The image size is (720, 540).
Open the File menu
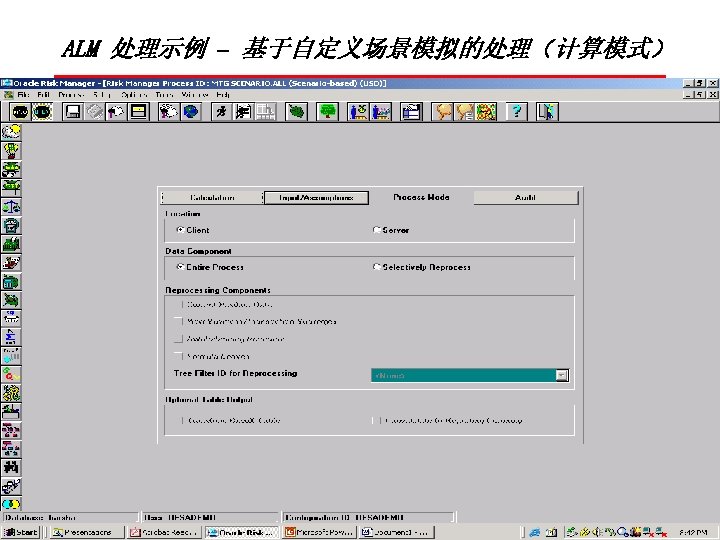23,95
